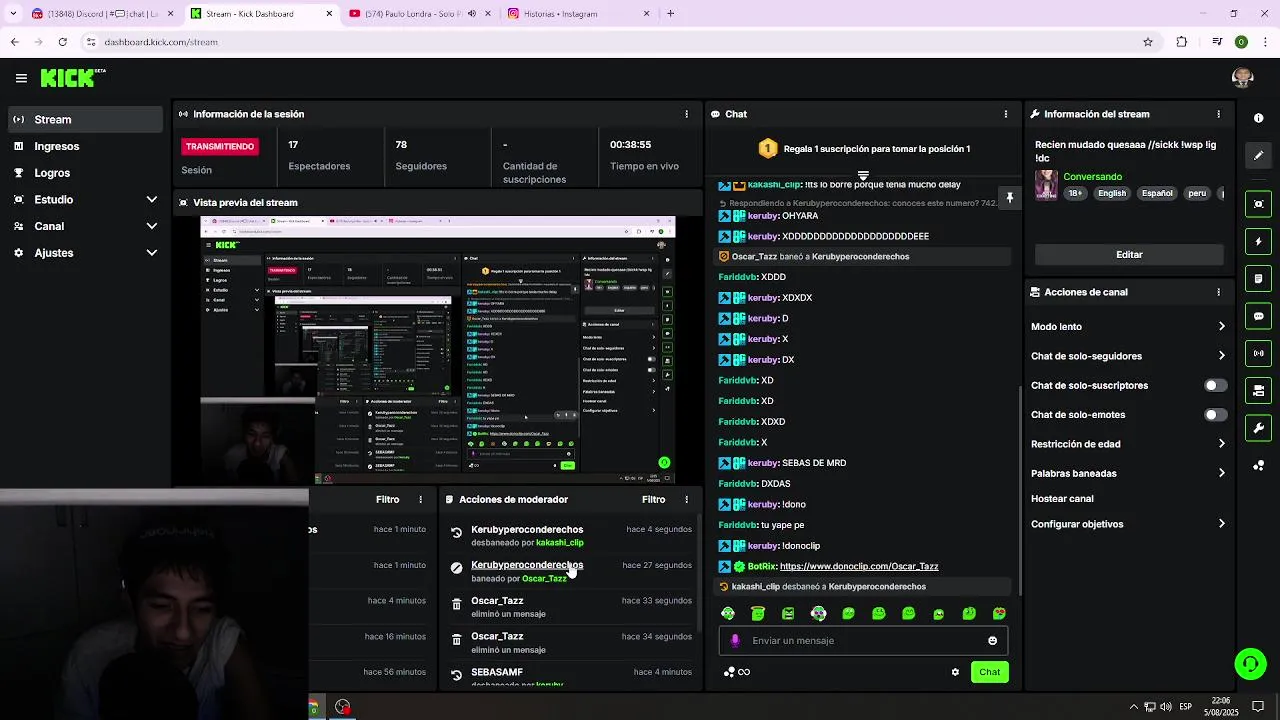Open Acciones de canal three-dot menu
1280x720 pixels.
click(1218, 292)
